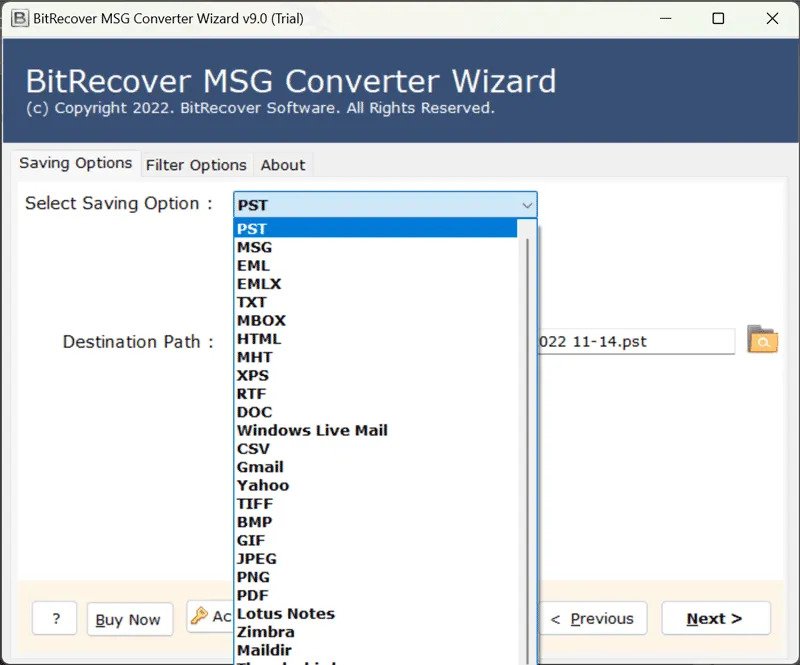This screenshot has width=800, height=665.
Task: Choose Yahoo as the saving option
Action: [x=376, y=485]
